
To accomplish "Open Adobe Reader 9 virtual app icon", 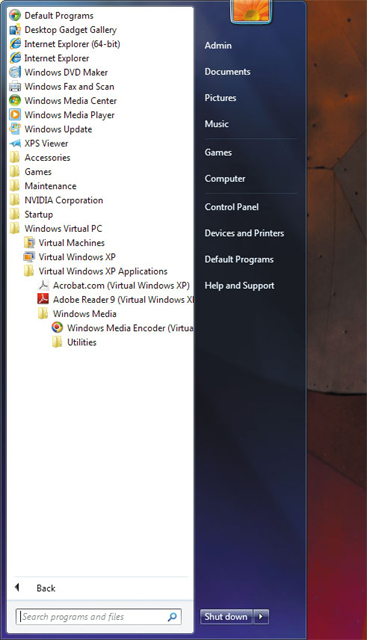I will (43, 299).
